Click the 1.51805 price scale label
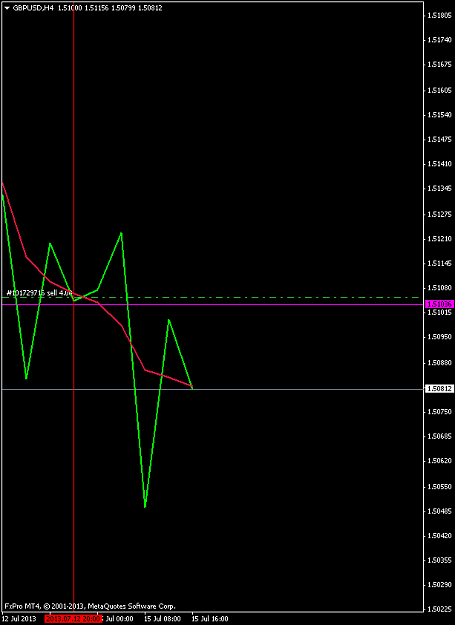Viewport: 455px width, 625px height. tap(440, 16)
